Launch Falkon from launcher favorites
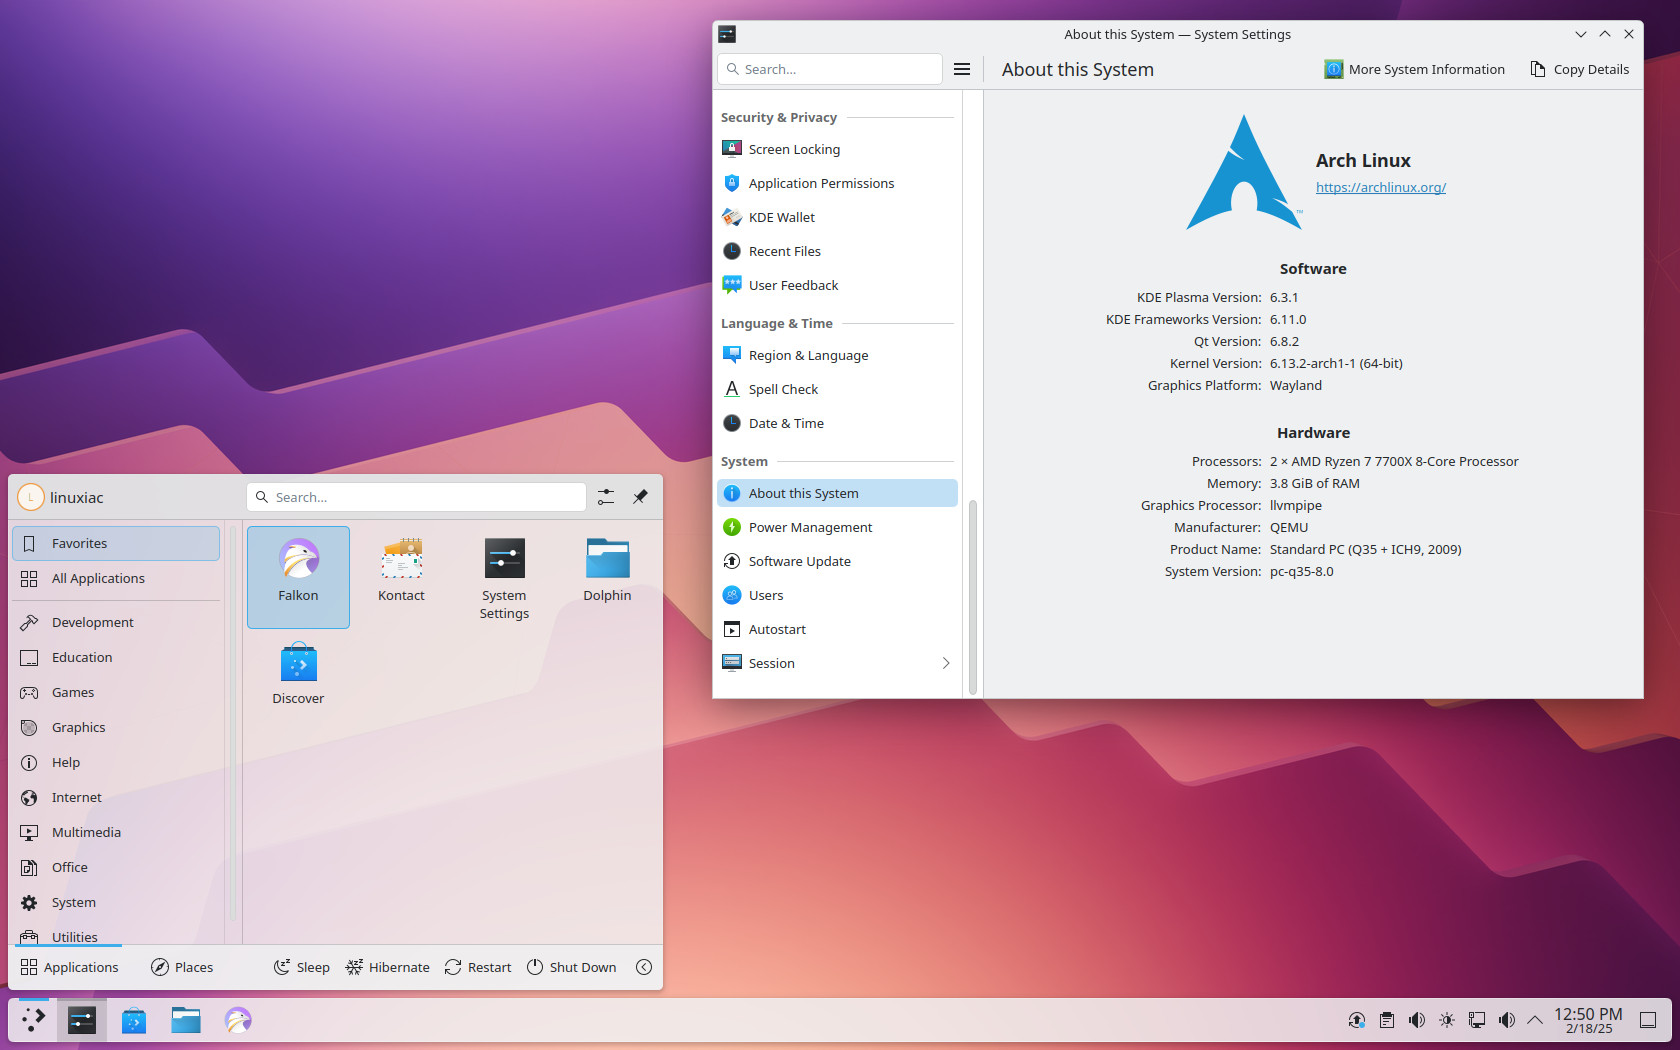 tap(298, 577)
